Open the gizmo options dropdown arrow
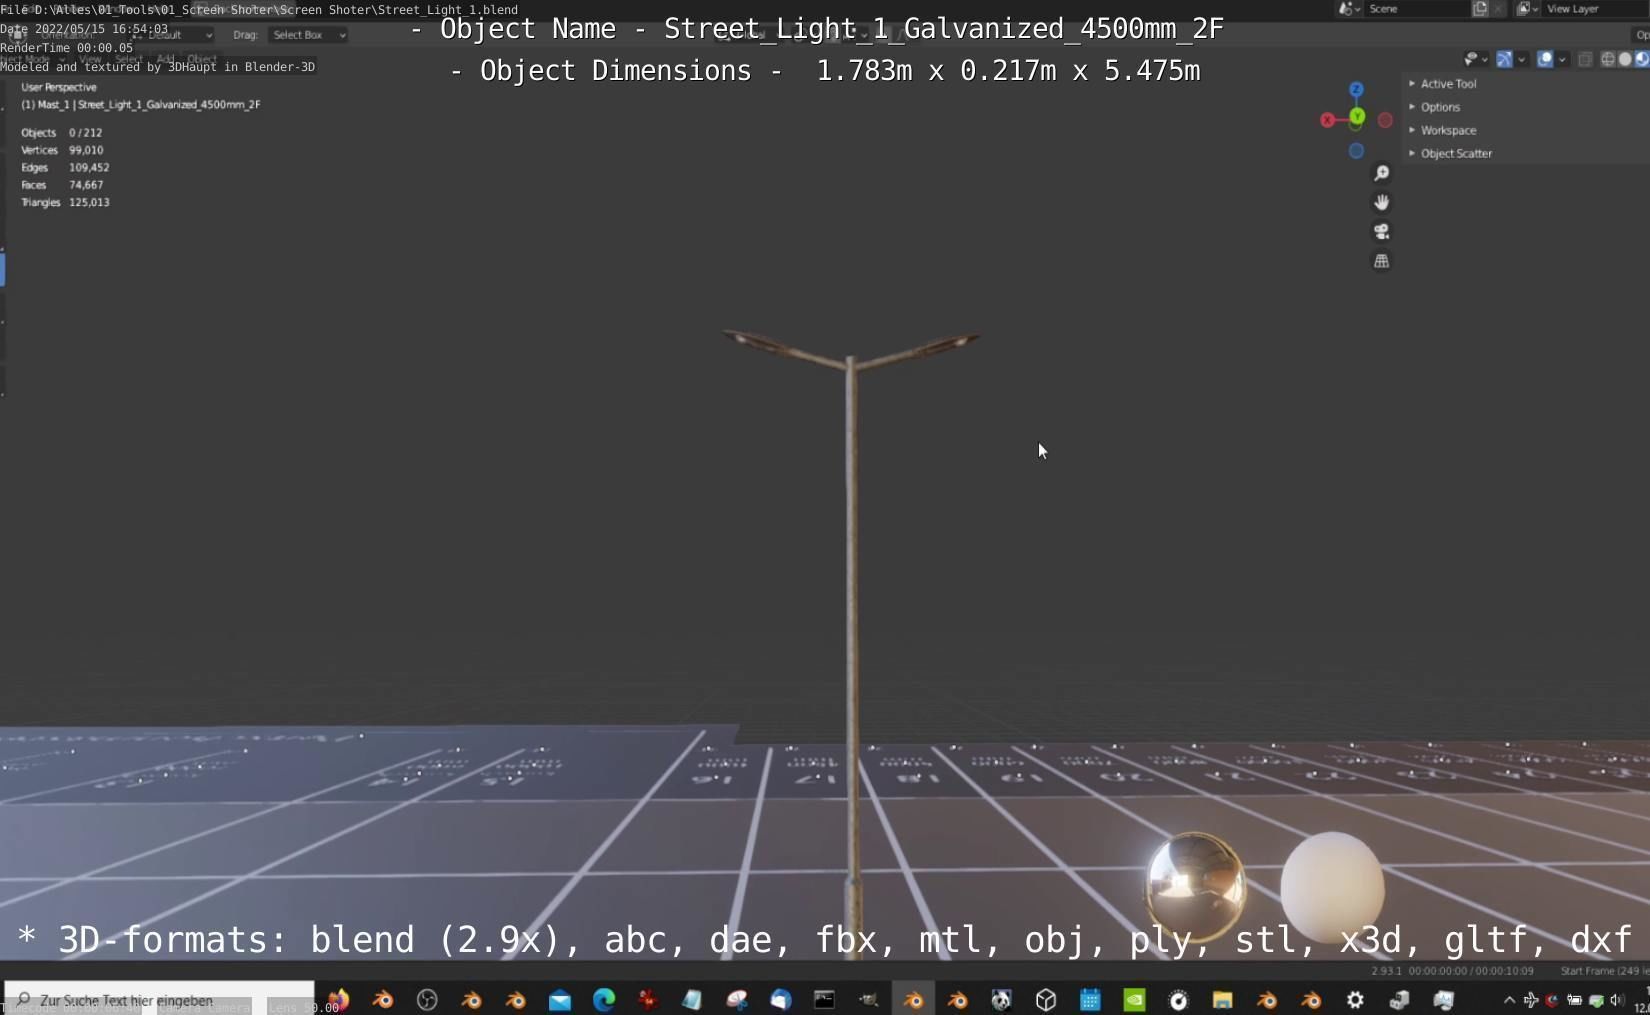The width and height of the screenshot is (1650, 1015). click(x=1522, y=60)
